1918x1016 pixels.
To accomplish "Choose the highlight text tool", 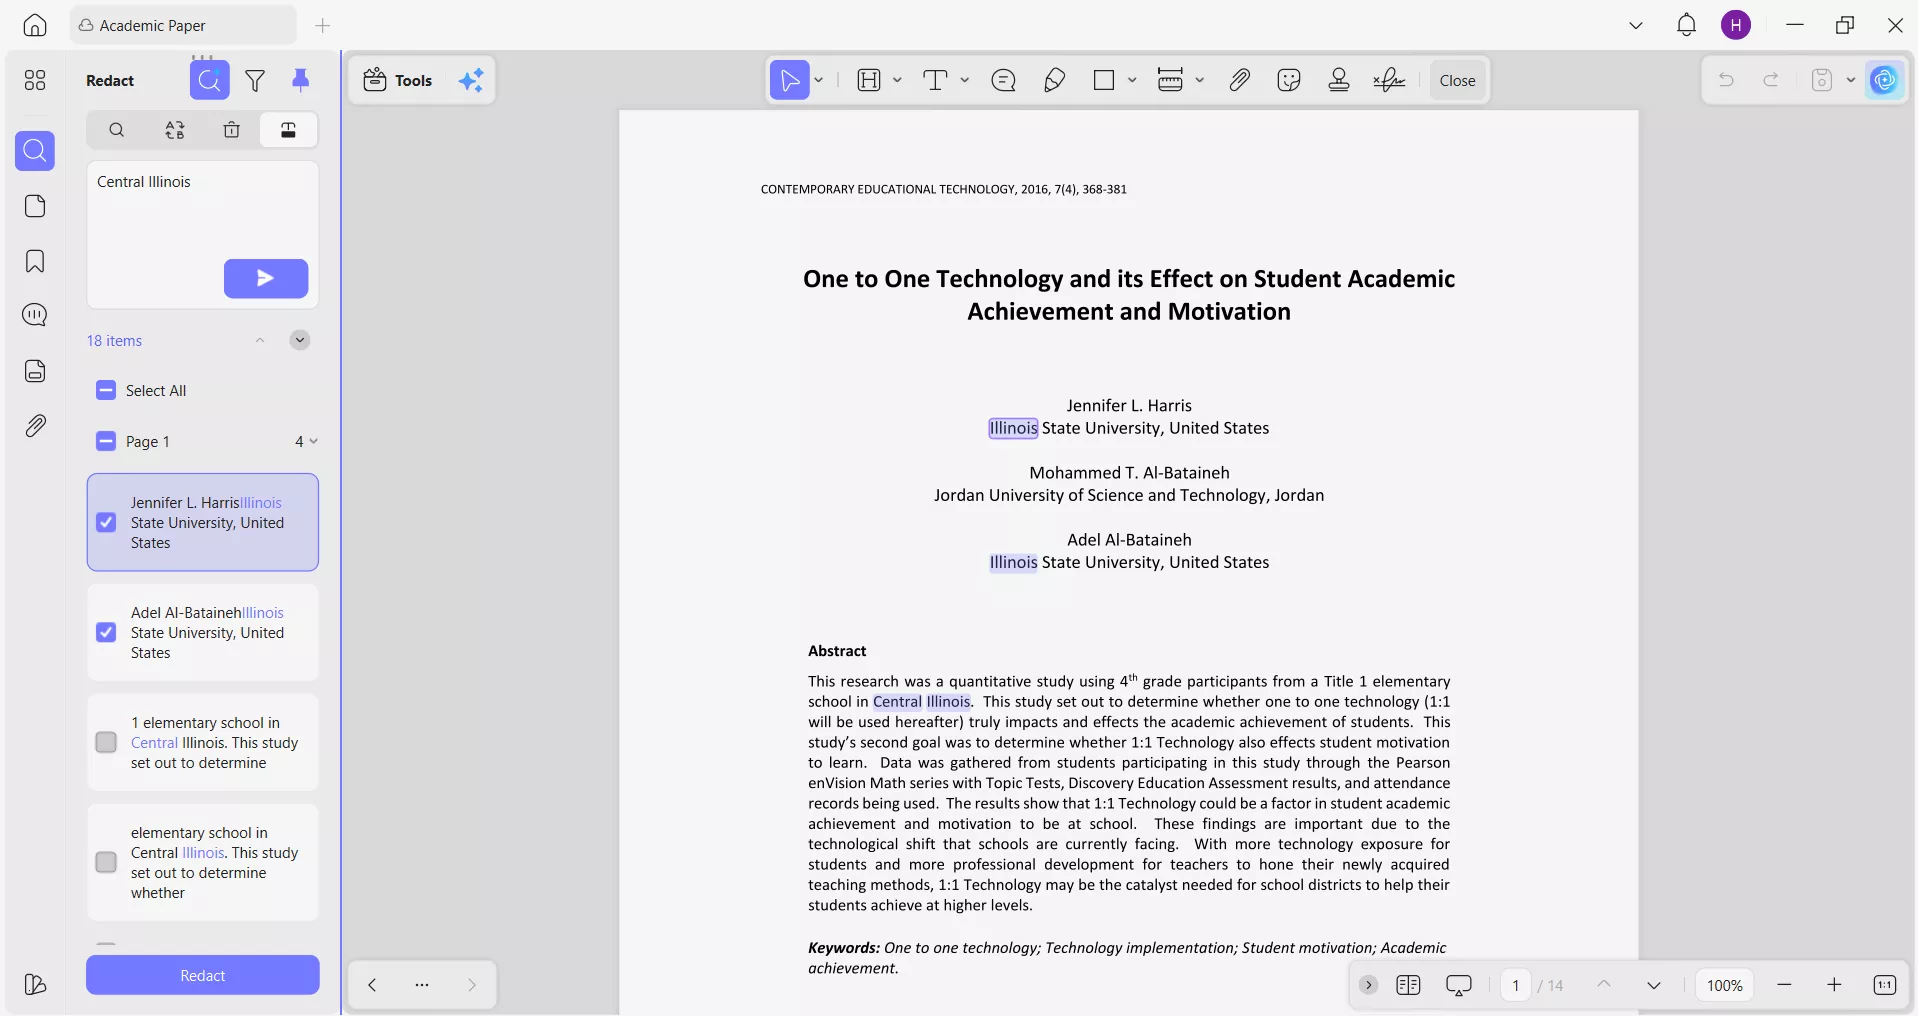I will 869,80.
